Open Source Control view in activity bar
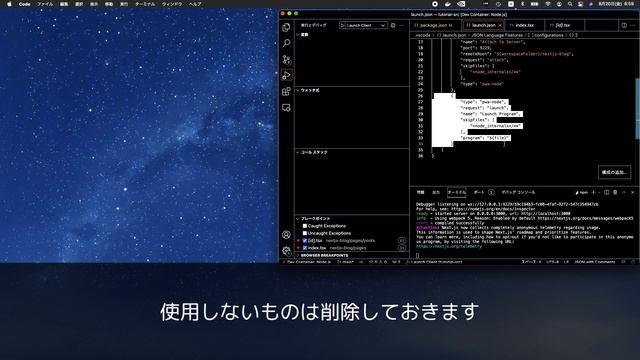640x360 pixels. (x=287, y=60)
